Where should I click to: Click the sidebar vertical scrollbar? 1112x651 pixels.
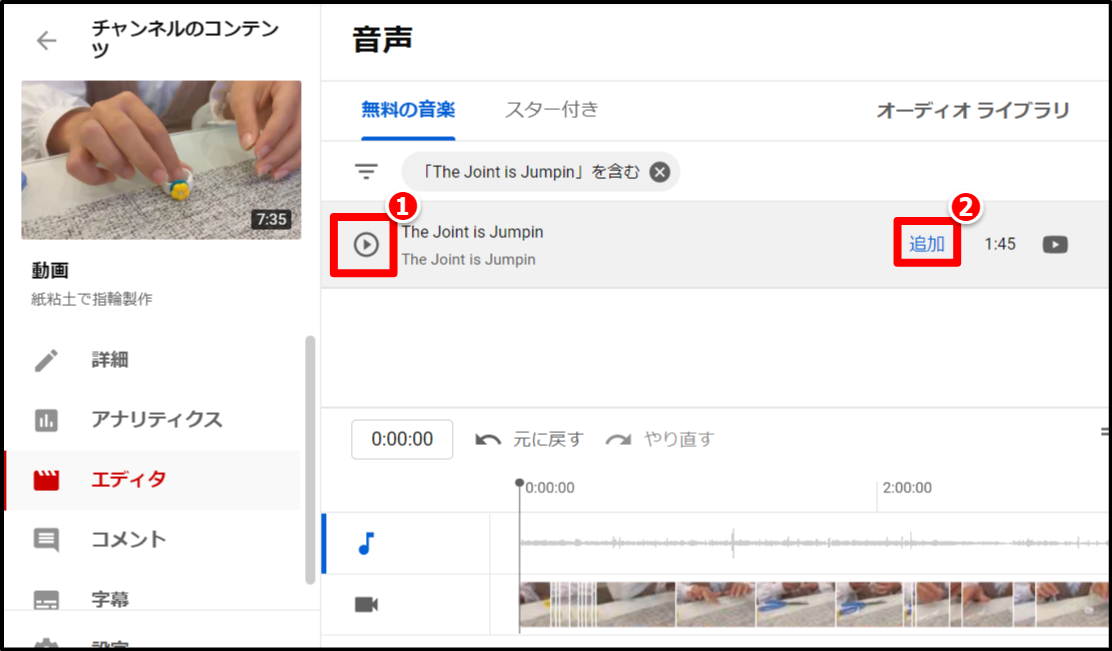[309, 460]
